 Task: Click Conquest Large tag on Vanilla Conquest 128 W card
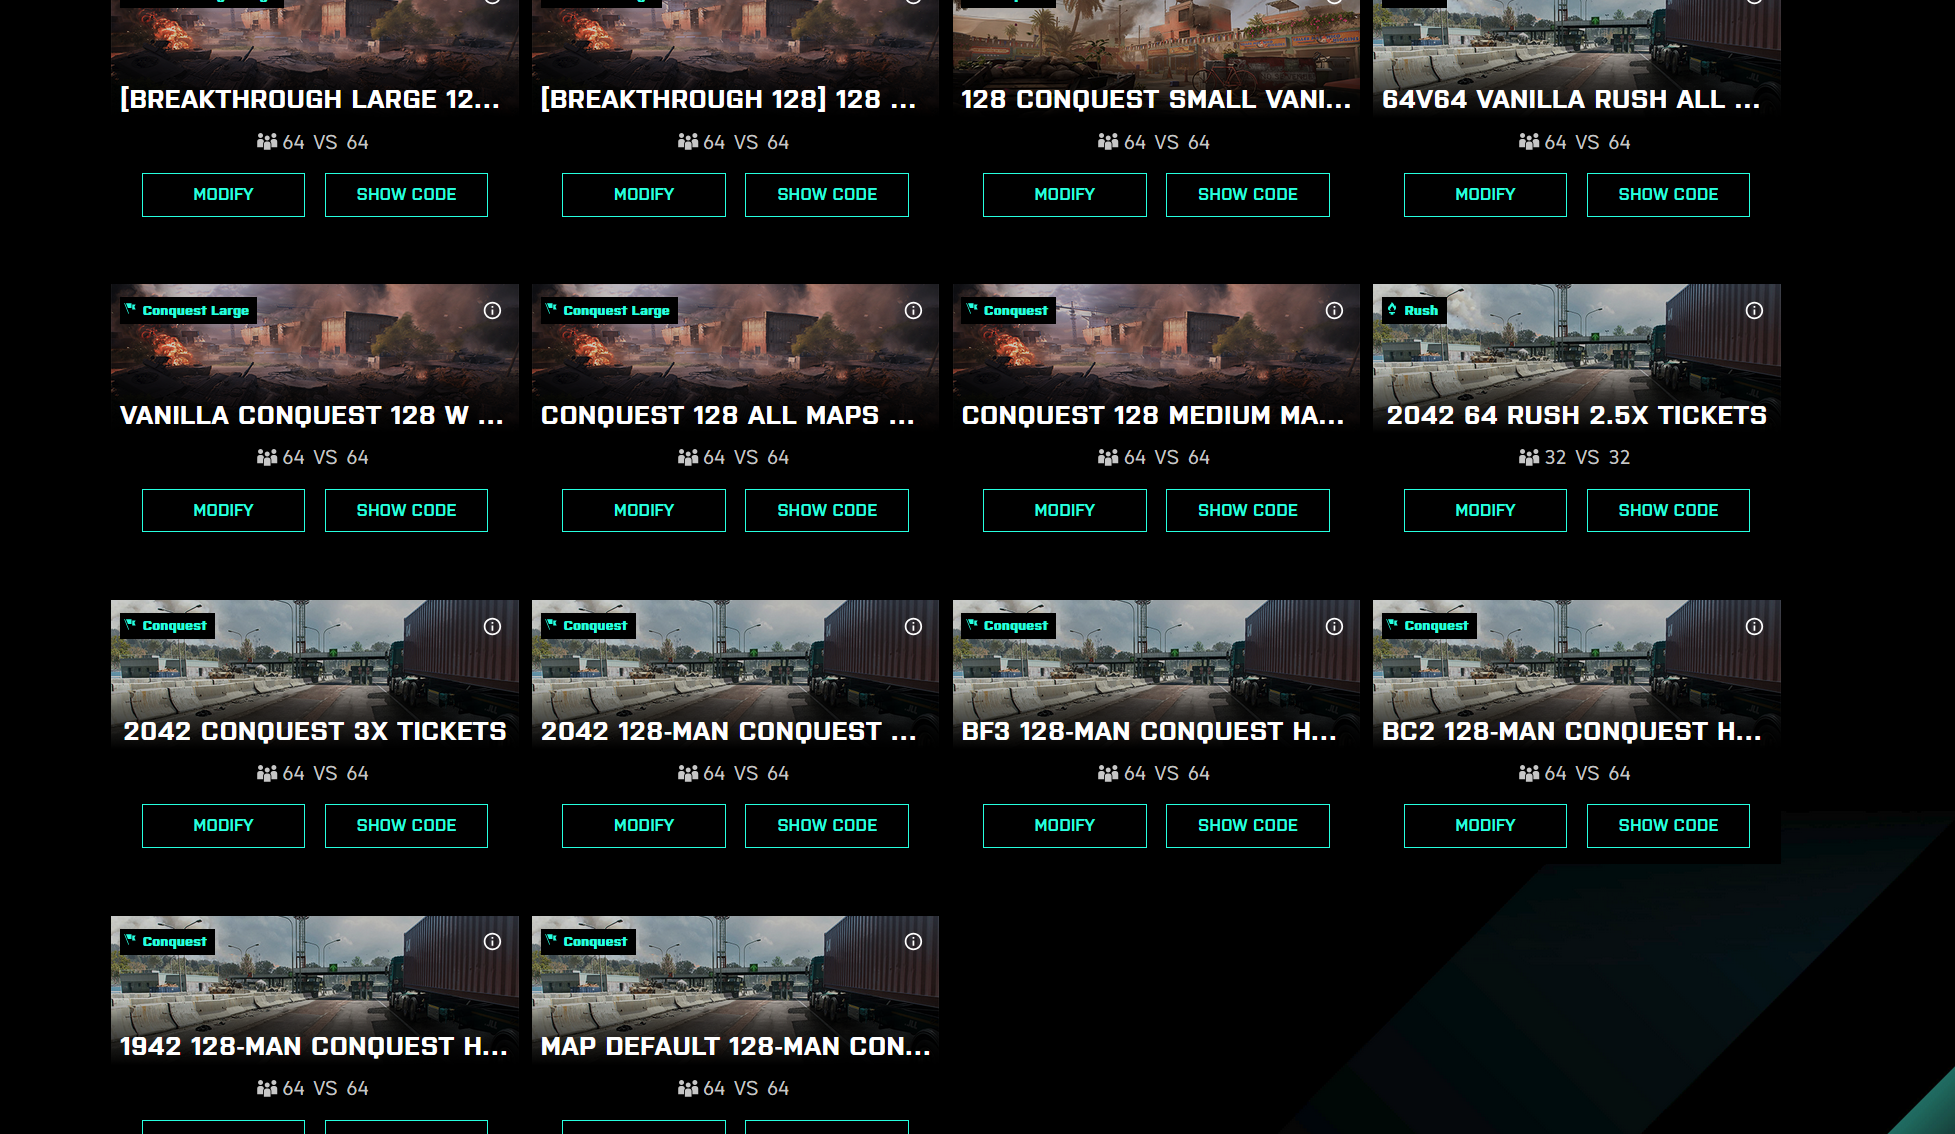tap(188, 310)
